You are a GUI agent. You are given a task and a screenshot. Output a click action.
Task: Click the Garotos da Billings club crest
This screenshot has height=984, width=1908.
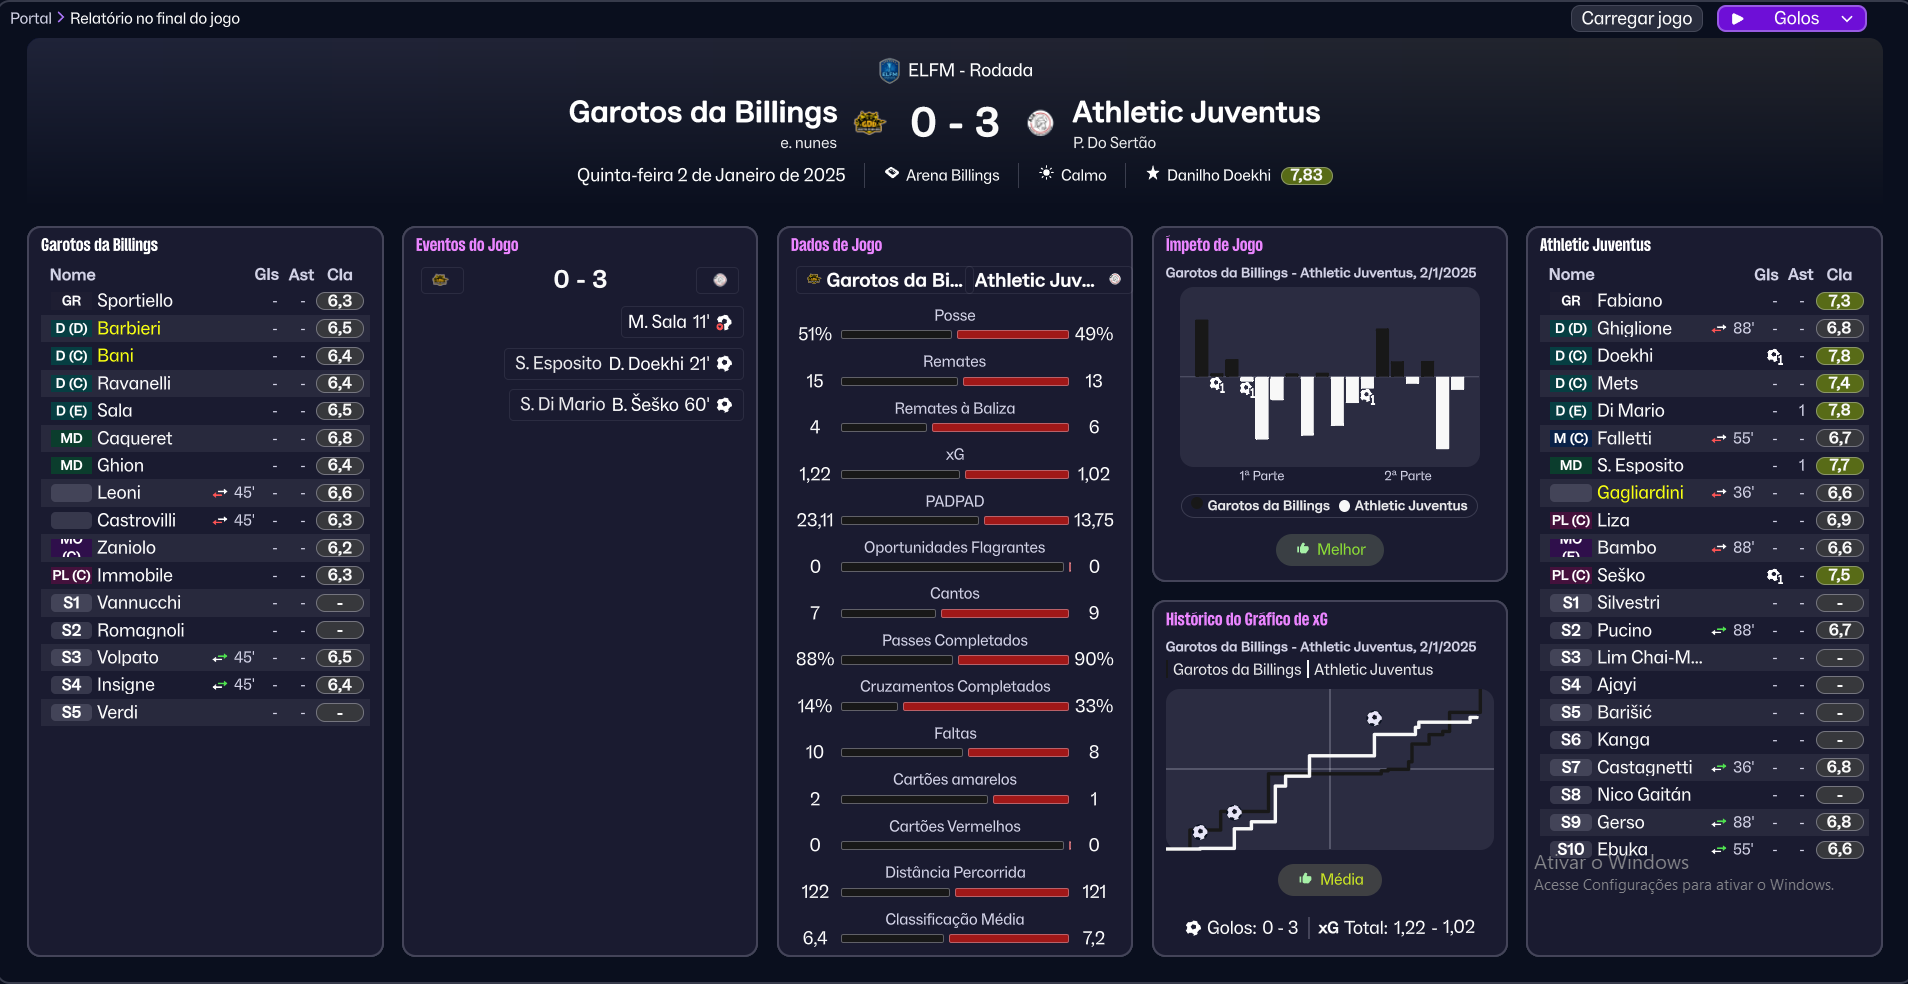pos(869,123)
